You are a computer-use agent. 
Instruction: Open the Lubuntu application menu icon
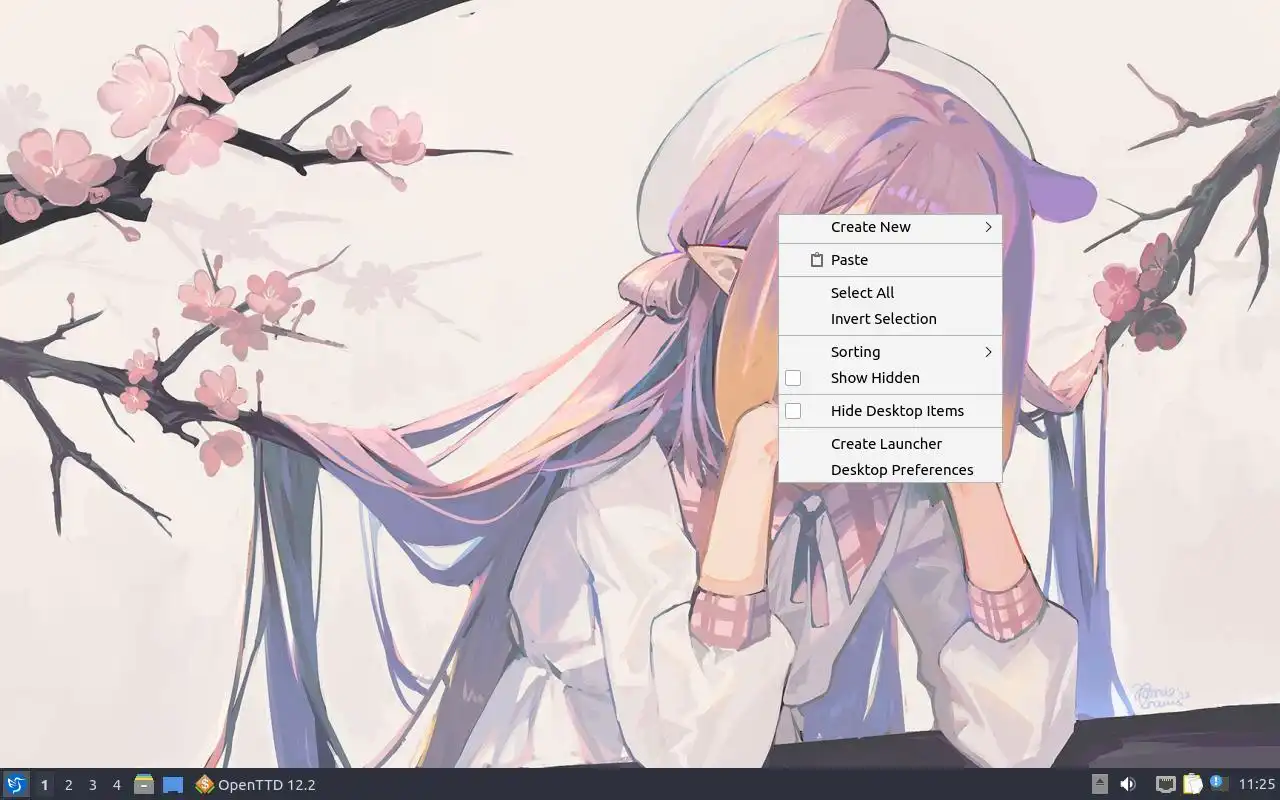click(x=15, y=785)
